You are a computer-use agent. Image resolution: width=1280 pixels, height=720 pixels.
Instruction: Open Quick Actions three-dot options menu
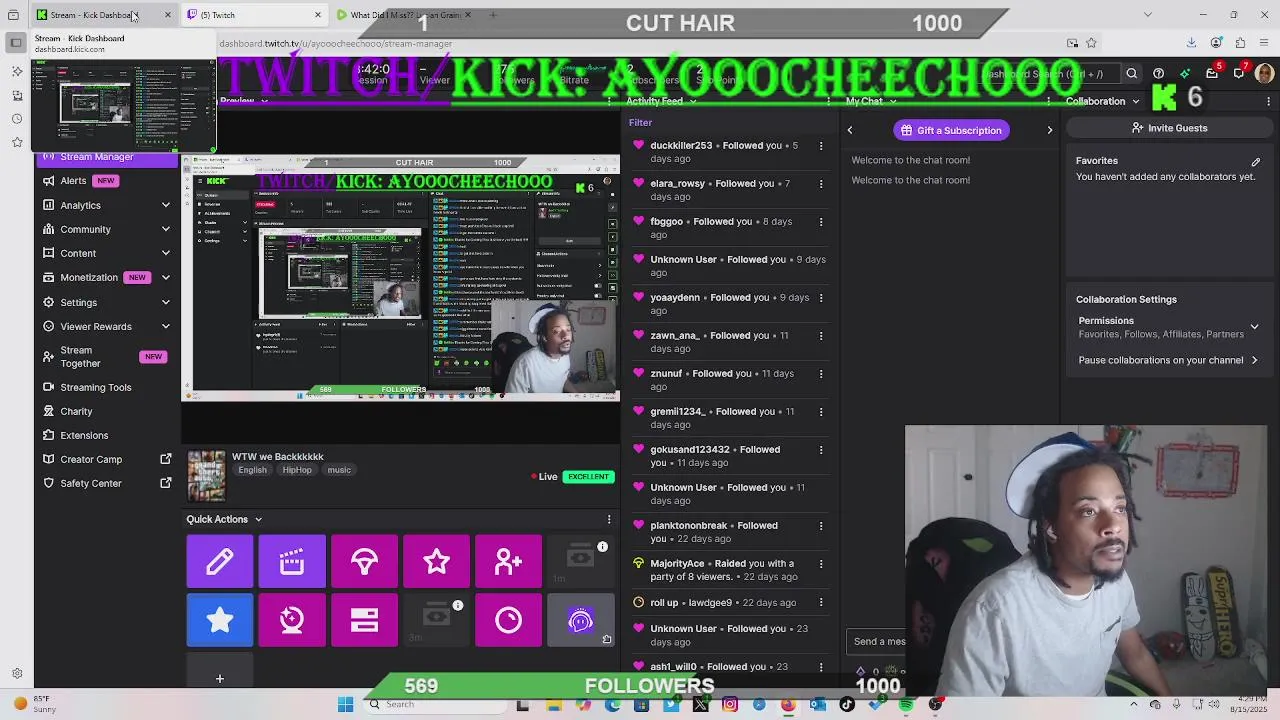[609, 519]
